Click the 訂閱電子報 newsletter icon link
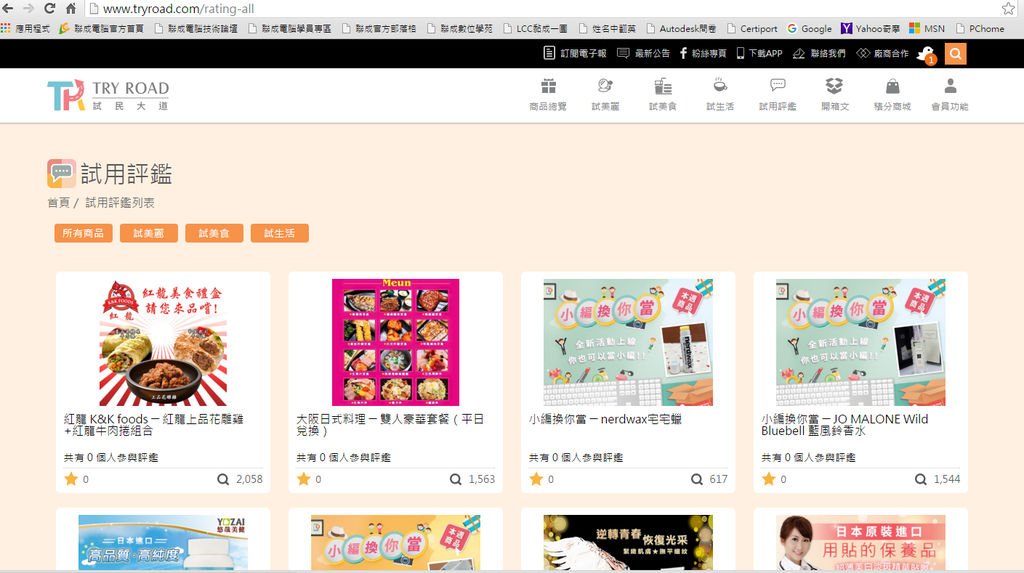This screenshot has width=1024, height=573. [x=575, y=54]
